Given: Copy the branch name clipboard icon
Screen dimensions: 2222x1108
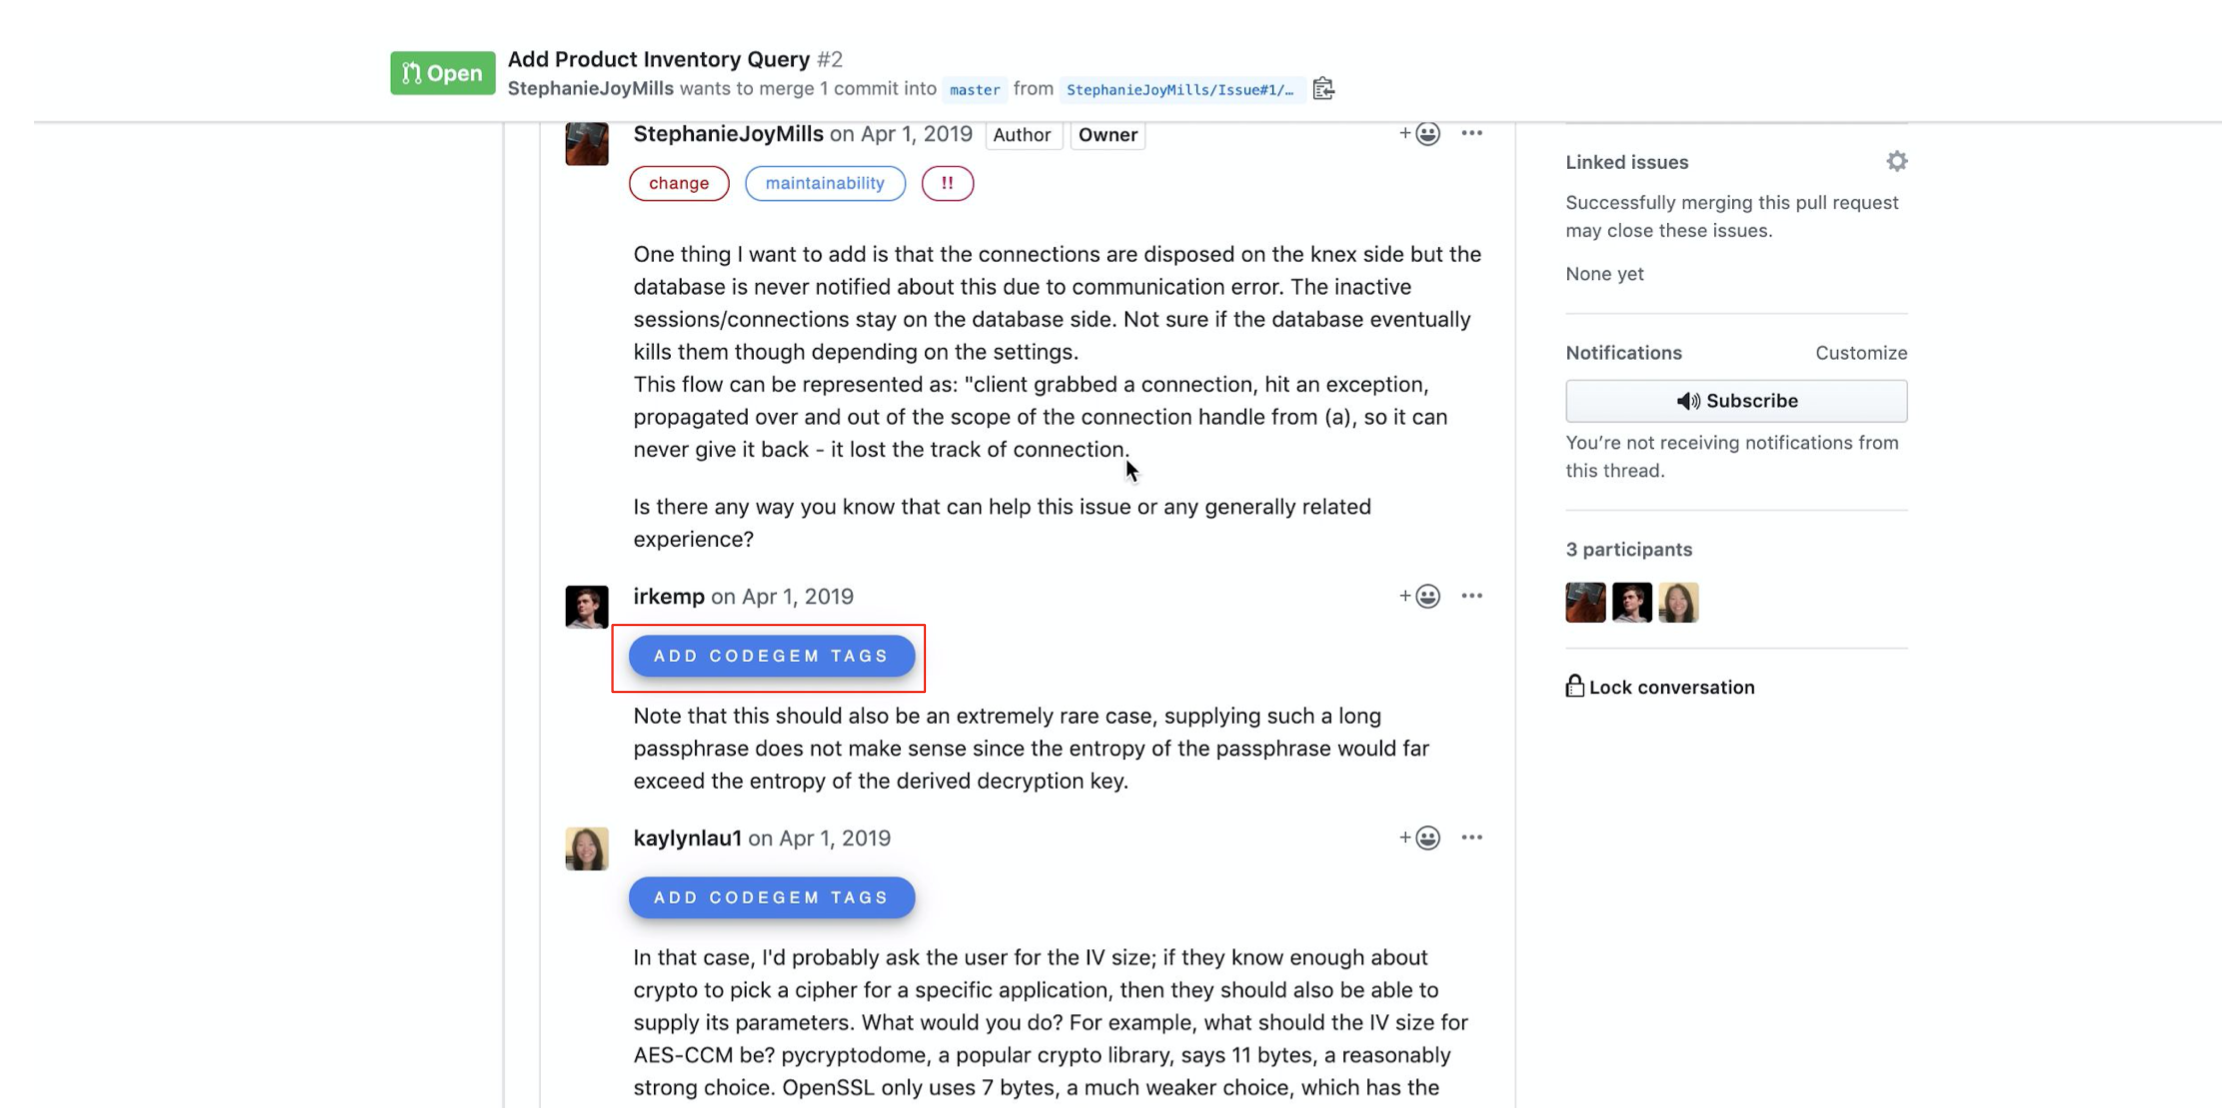Looking at the screenshot, I should click(x=1323, y=89).
